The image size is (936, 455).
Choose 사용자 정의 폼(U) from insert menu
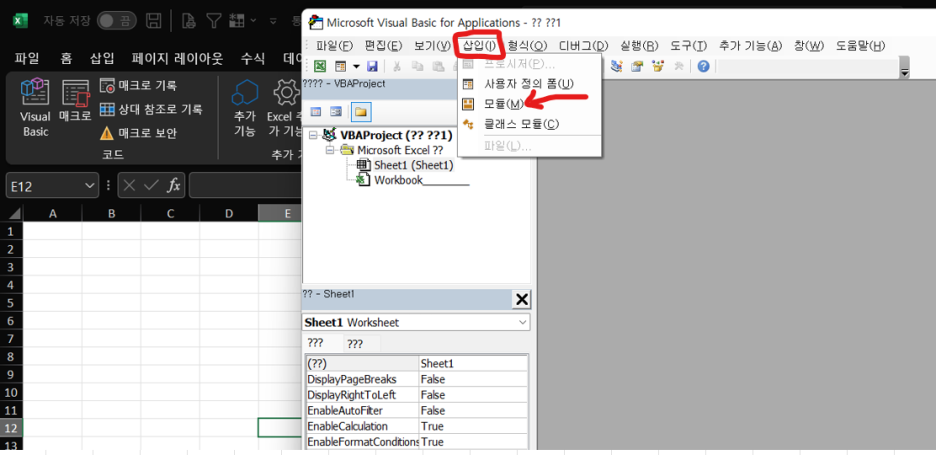click(528, 84)
